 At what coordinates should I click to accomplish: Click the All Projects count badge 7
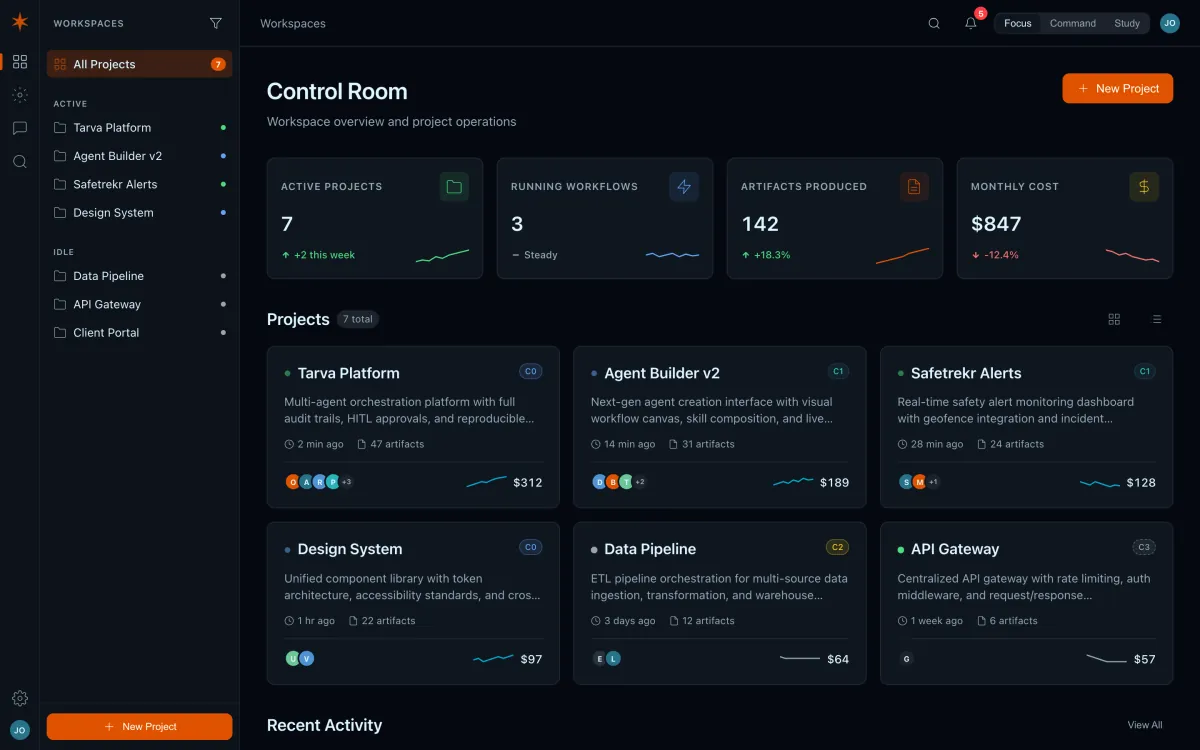(x=218, y=64)
